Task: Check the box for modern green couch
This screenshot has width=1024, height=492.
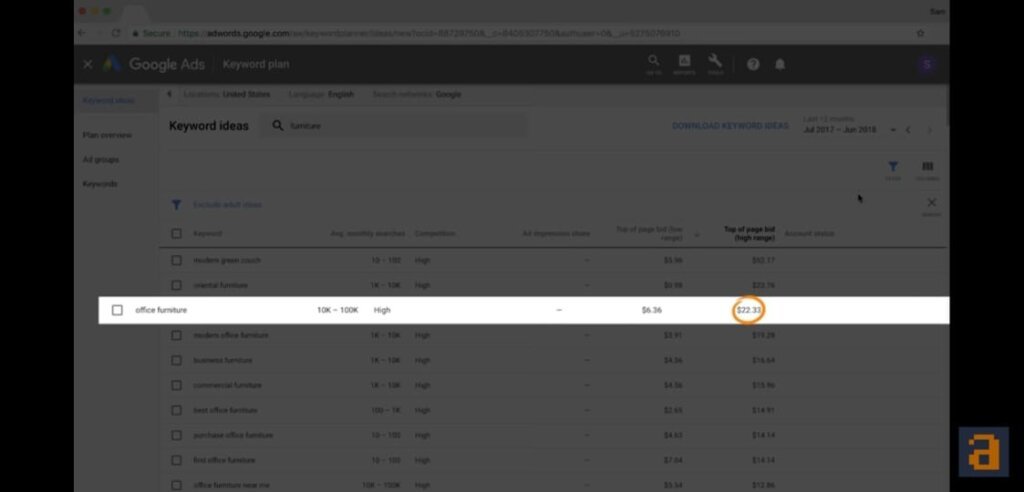Action: (176, 260)
